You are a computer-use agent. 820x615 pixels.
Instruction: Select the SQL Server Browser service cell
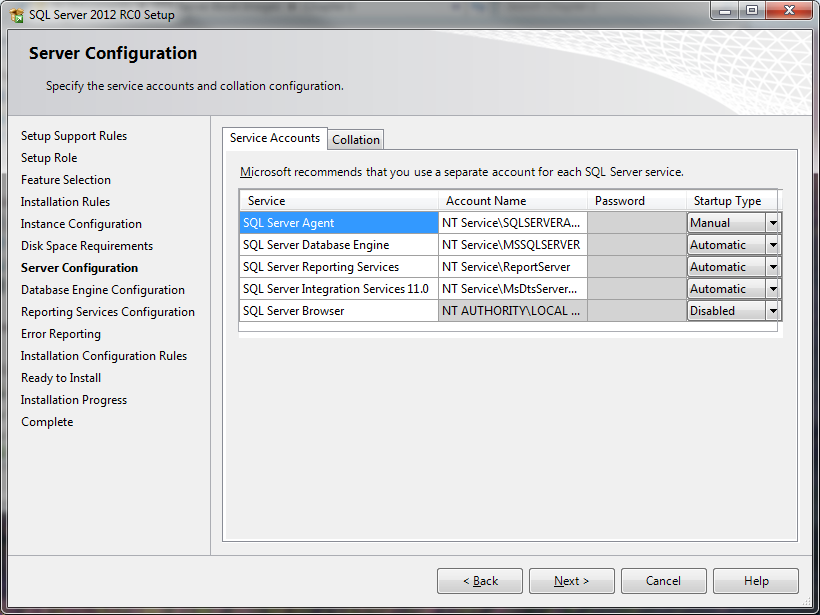(x=339, y=311)
